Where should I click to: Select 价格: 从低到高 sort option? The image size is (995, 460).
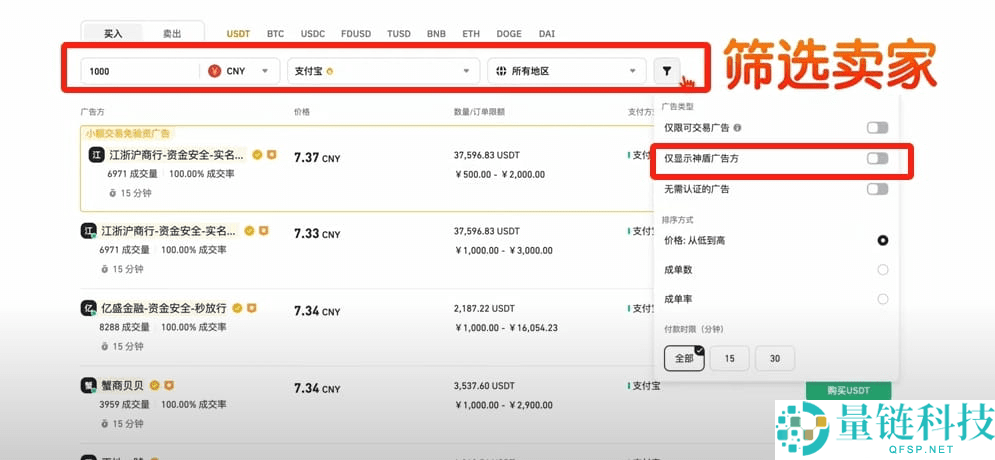coord(882,240)
